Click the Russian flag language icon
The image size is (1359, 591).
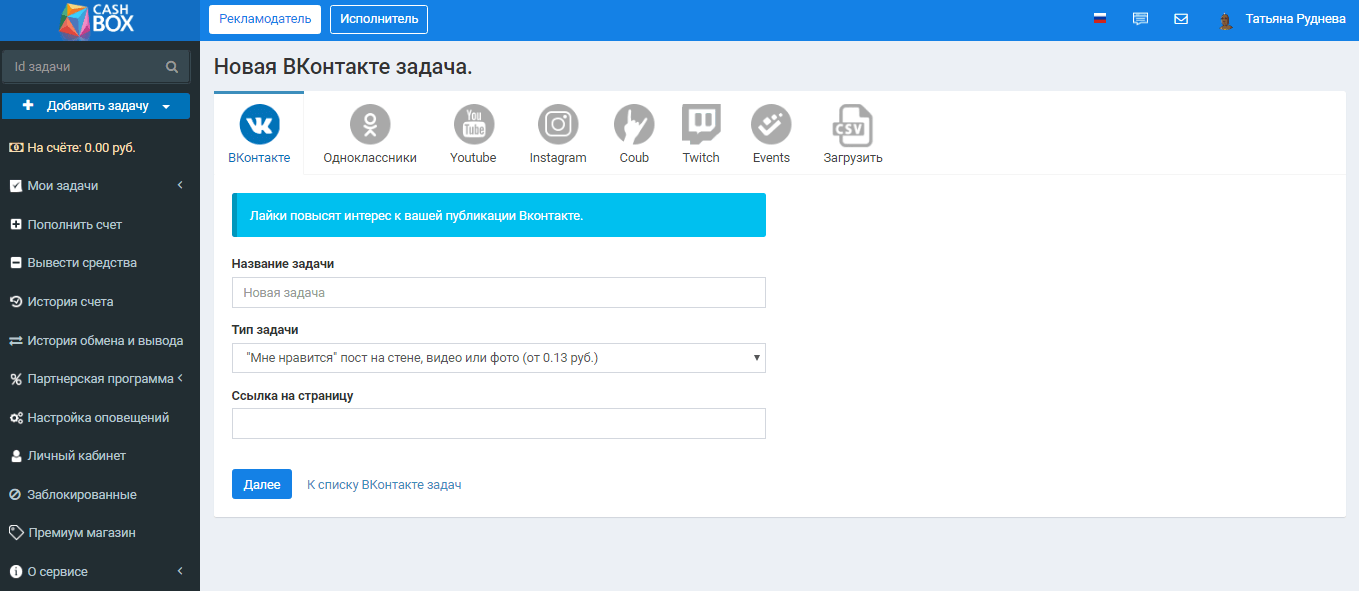(x=1100, y=18)
